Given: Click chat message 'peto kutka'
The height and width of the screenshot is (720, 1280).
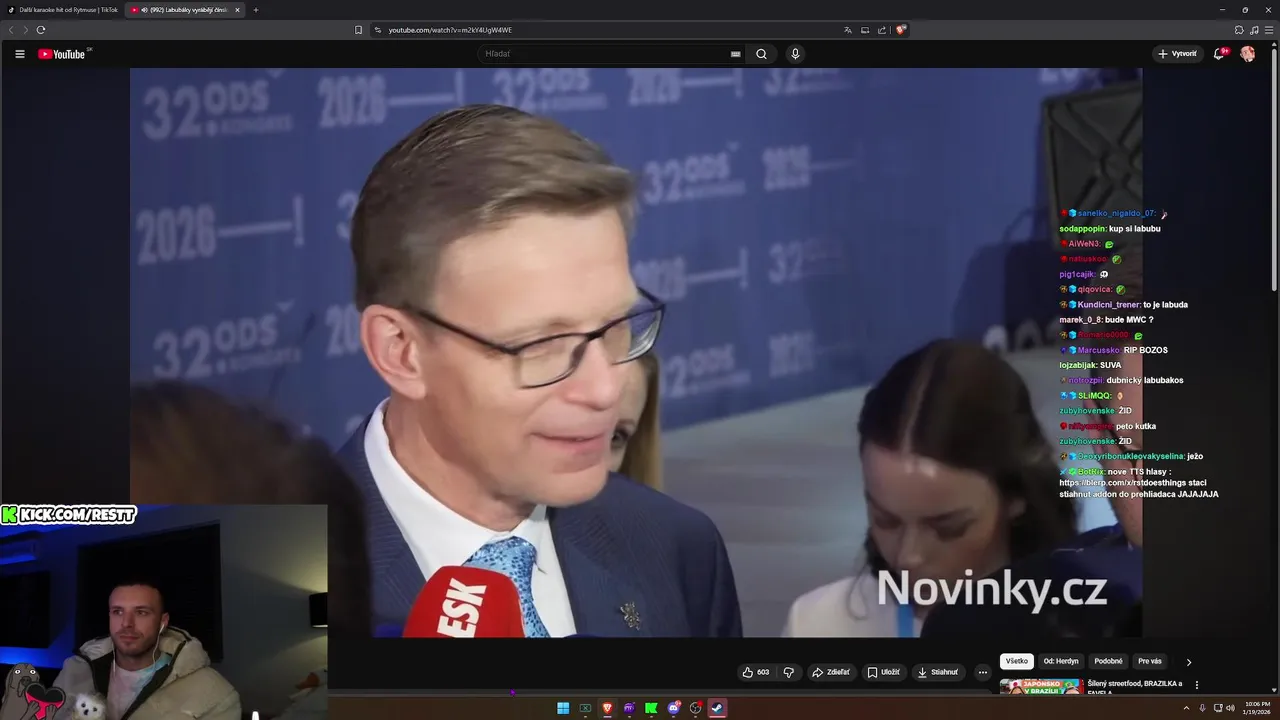Looking at the screenshot, I should click(x=1136, y=426).
